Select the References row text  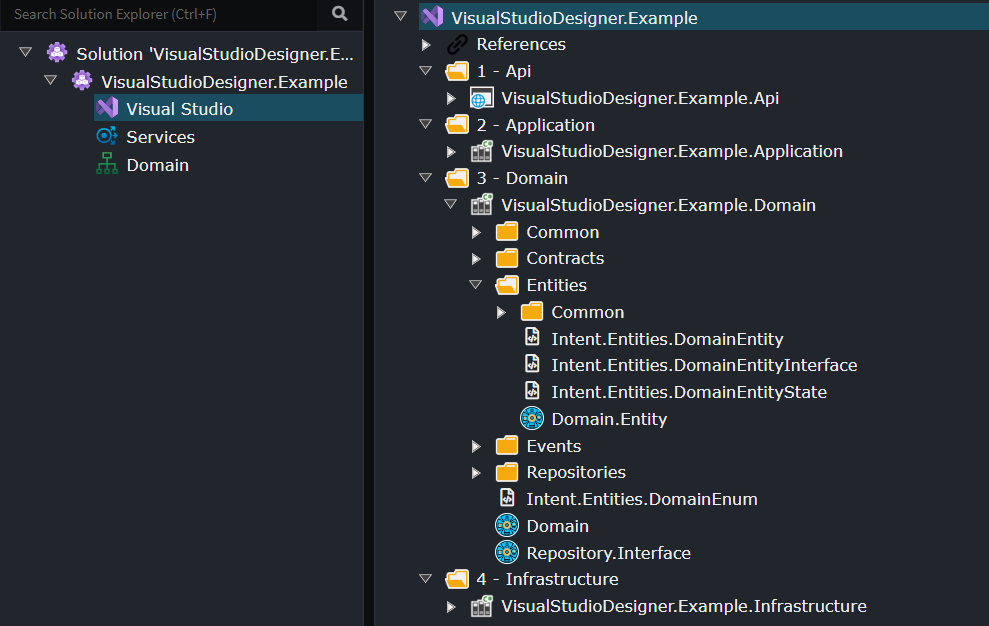point(521,44)
